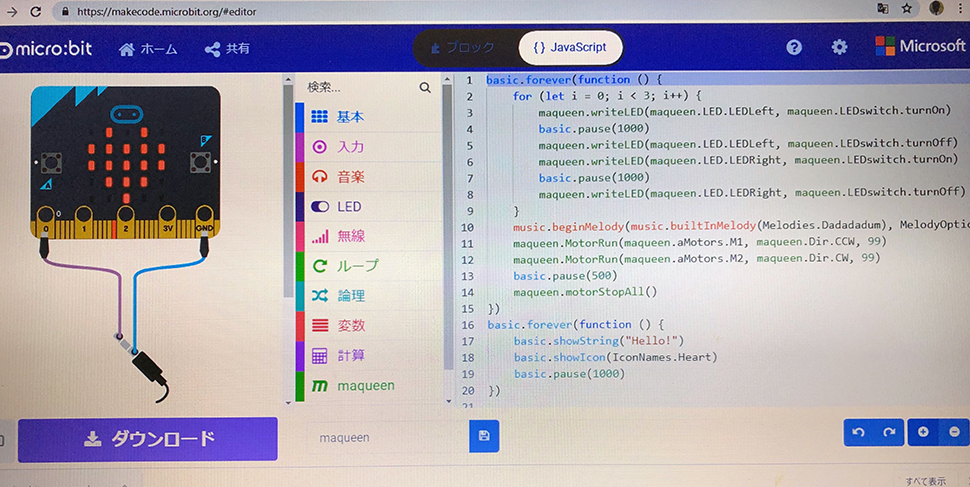Screen dimensions: 970x487
Task: Open the settings gear menu
Action: [x=839, y=47]
